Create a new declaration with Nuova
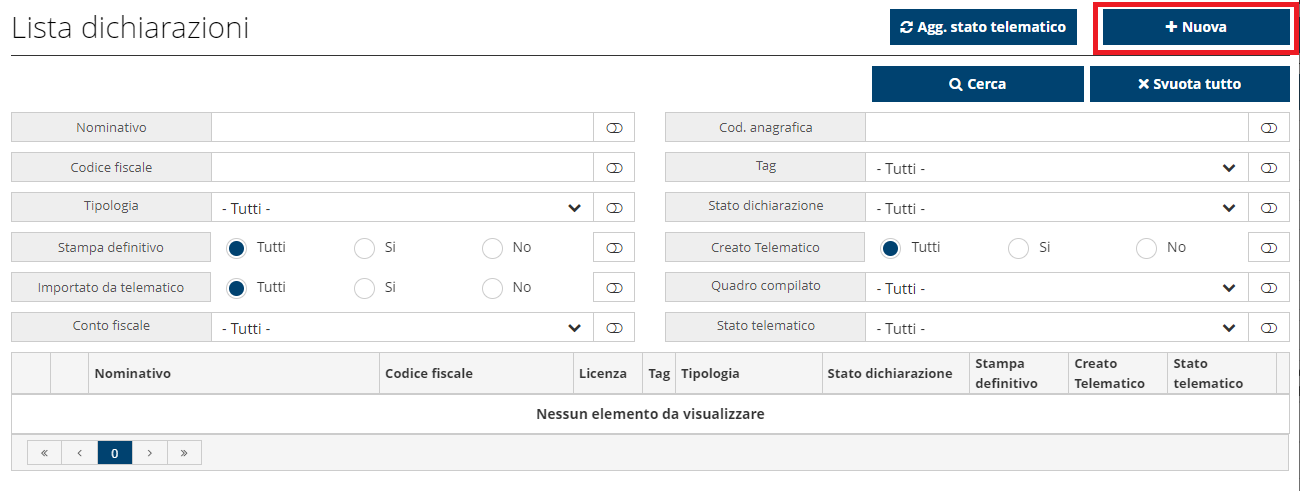This screenshot has height=491, width=1300. coord(1196,28)
